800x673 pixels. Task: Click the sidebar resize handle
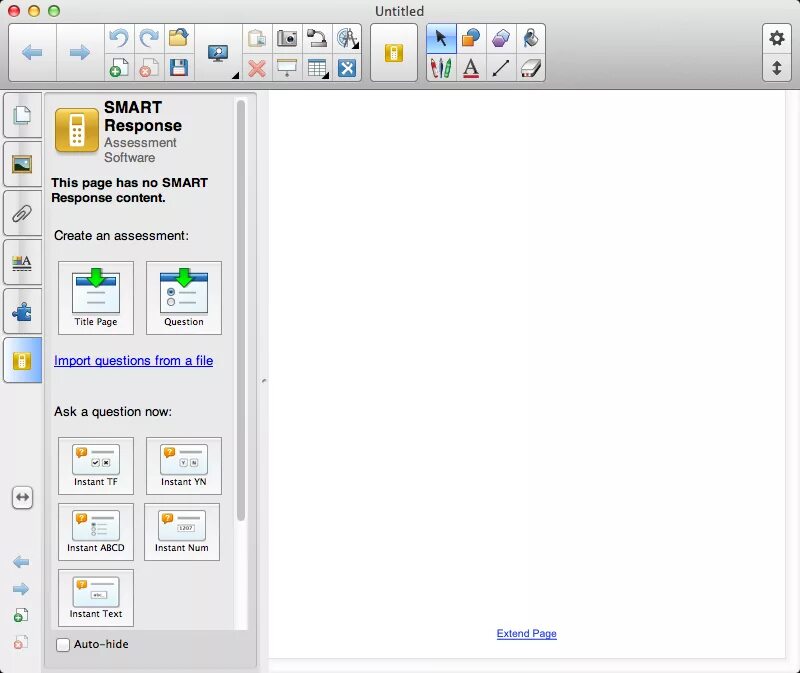click(x=264, y=381)
